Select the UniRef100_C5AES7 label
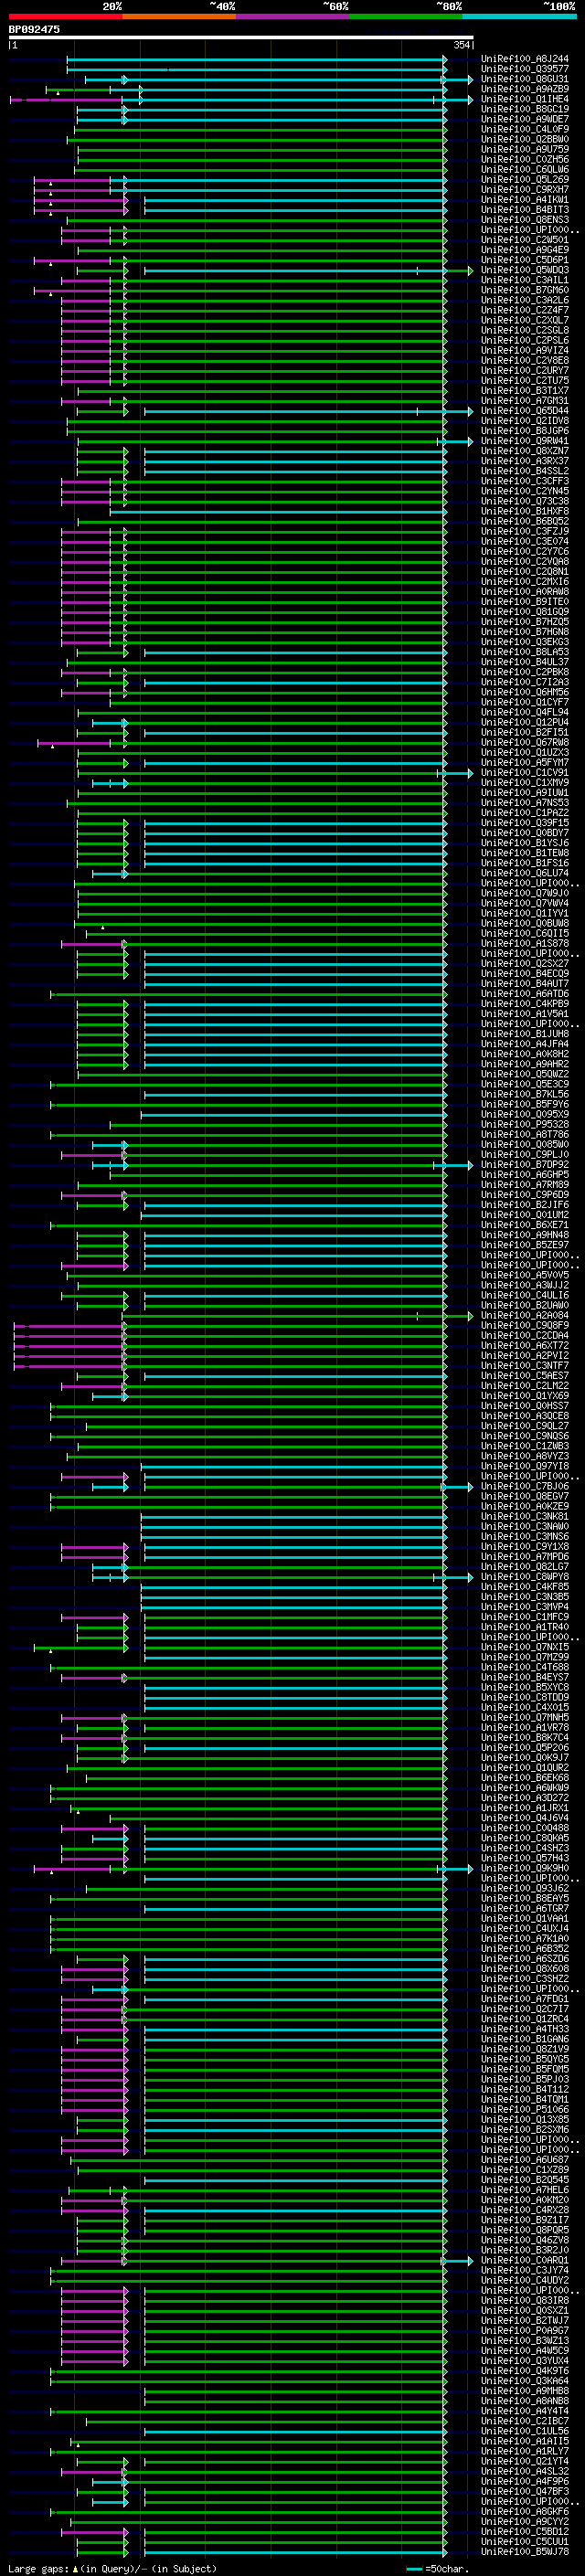 525,1375
